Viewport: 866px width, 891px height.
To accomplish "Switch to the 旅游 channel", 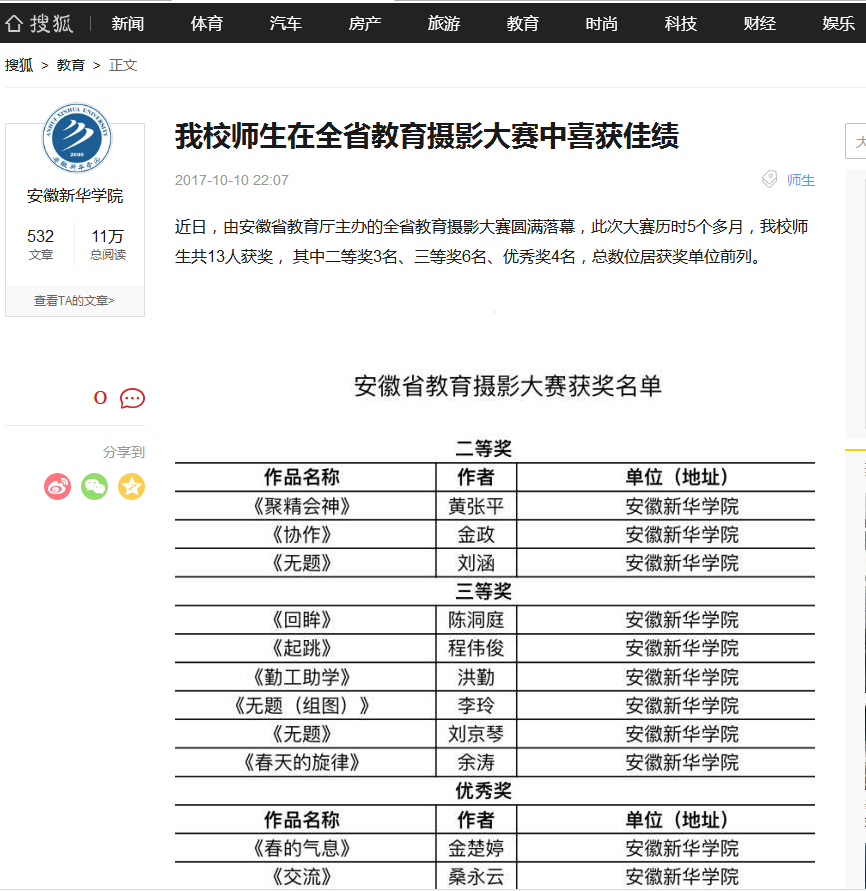I will [444, 23].
